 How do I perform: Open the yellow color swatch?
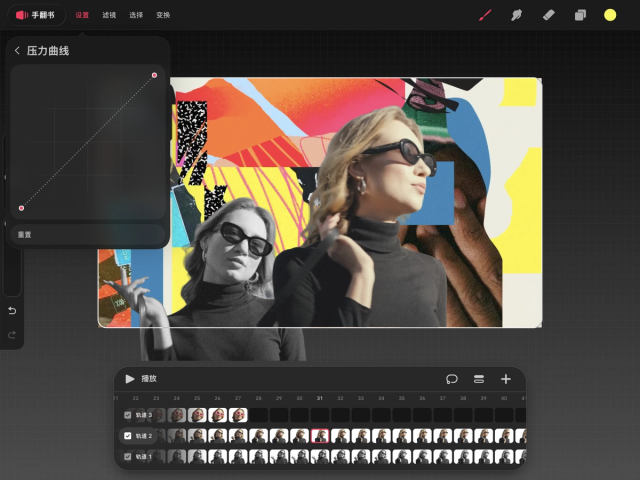(x=610, y=15)
